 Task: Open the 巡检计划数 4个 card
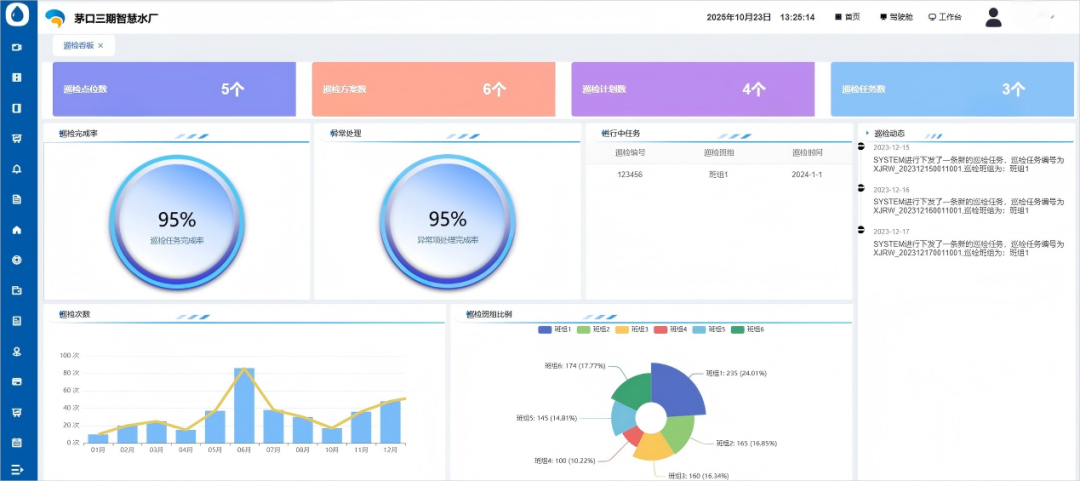pyautogui.click(x=693, y=89)
